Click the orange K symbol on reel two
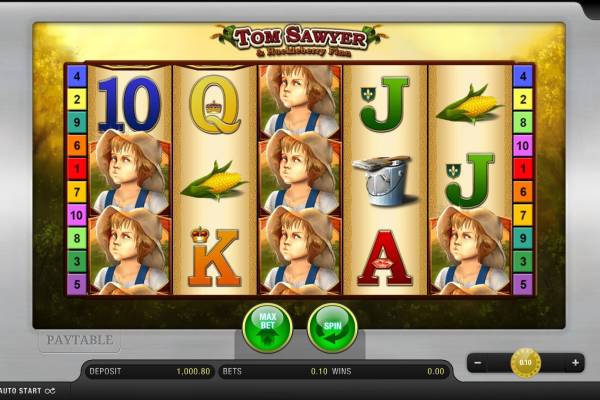Screen dimensions: 600x400 click(x=215, y=257)
